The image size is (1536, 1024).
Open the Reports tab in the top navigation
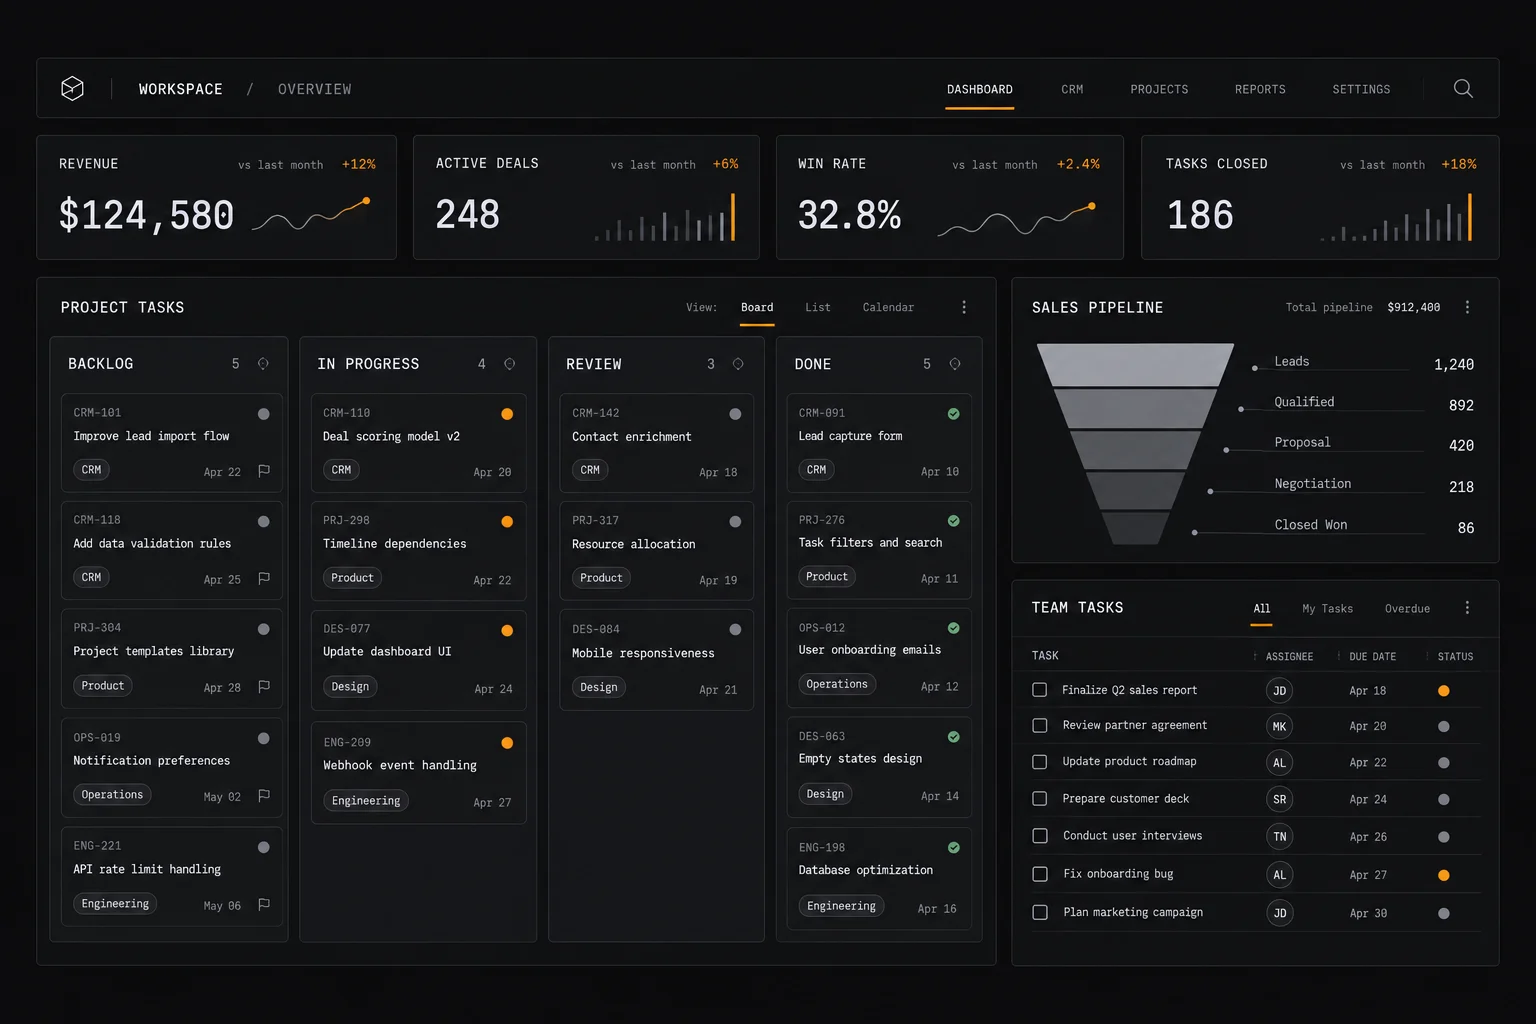[x=1260, y=90]
